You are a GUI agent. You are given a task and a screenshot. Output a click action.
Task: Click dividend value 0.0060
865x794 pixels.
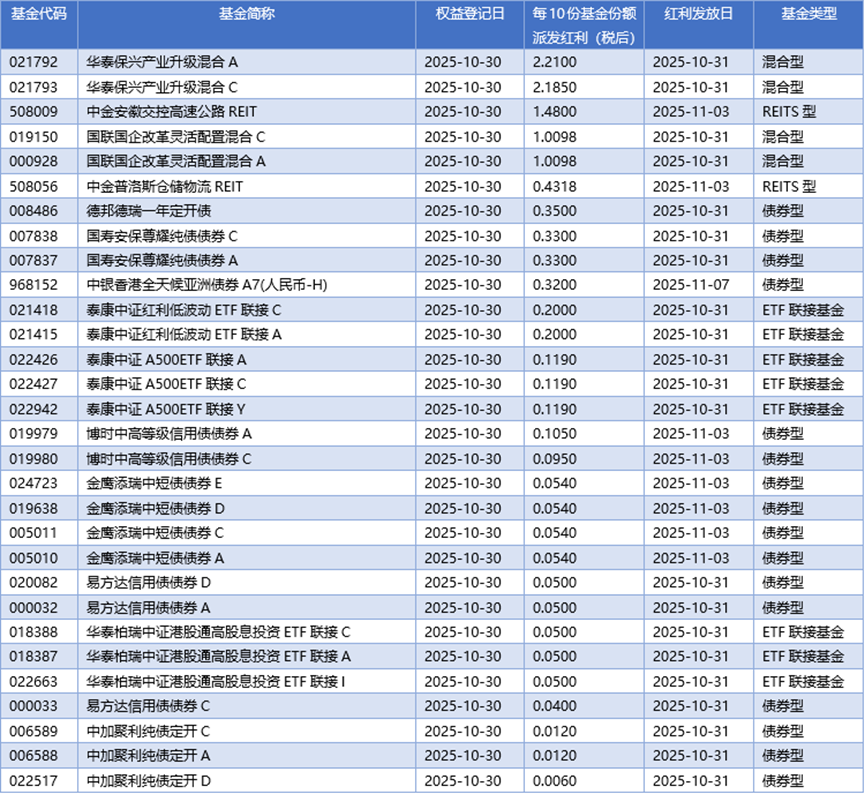click(554, 781)
